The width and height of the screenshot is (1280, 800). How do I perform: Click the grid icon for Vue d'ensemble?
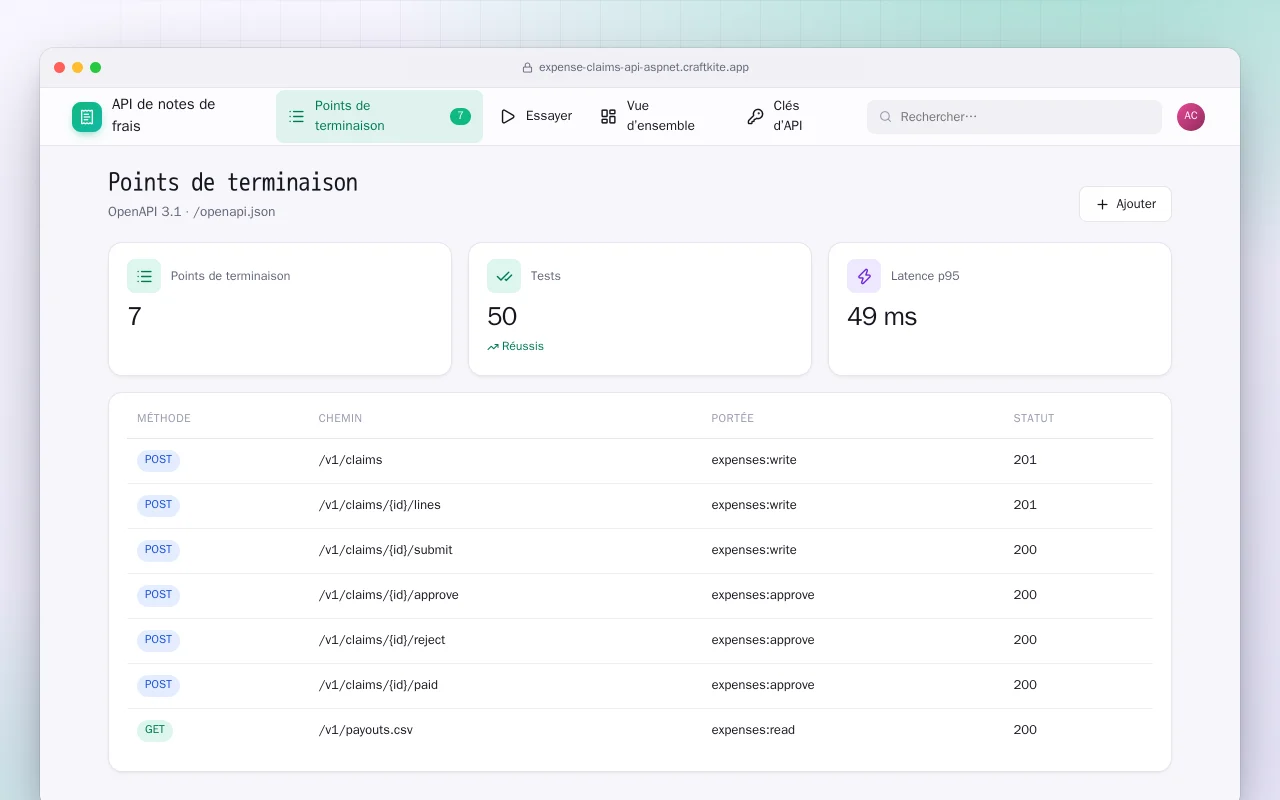[x=608, y=117]
